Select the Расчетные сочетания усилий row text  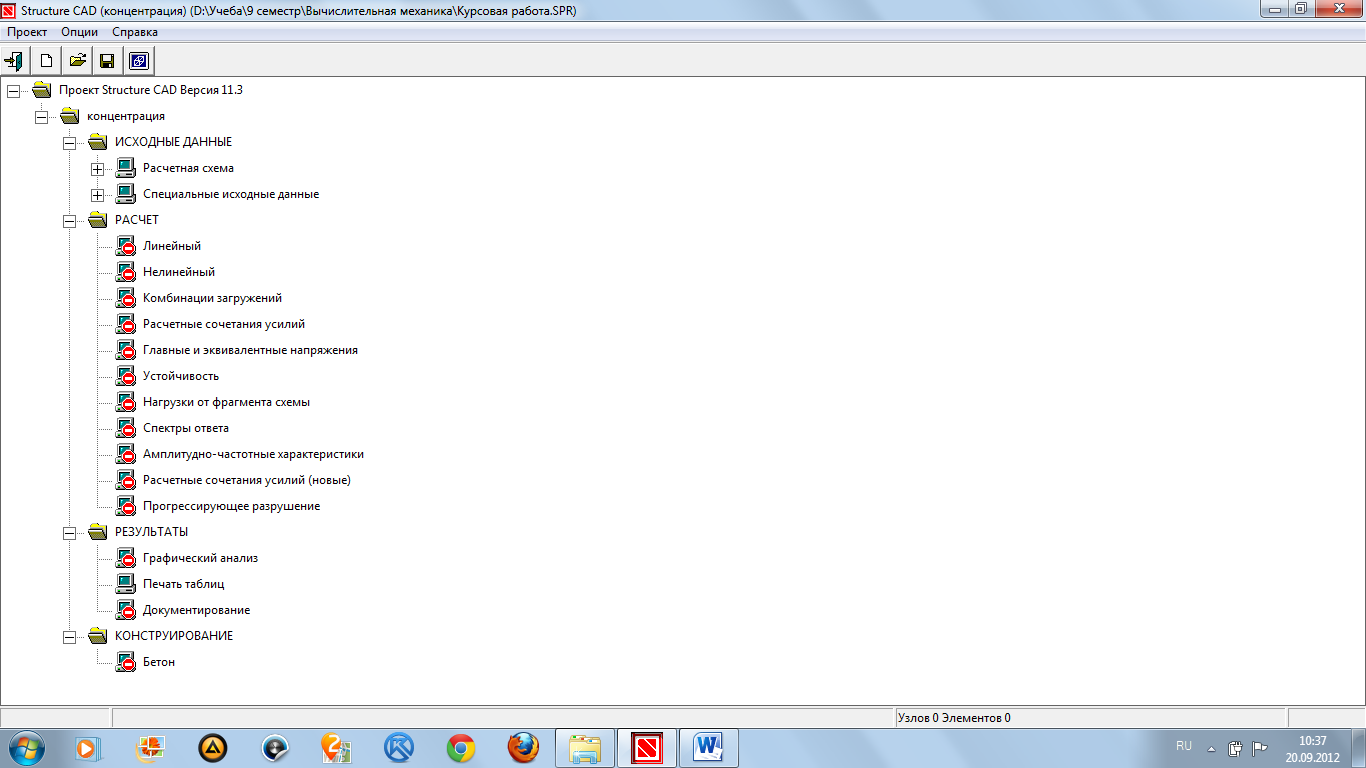coord(224,324)
